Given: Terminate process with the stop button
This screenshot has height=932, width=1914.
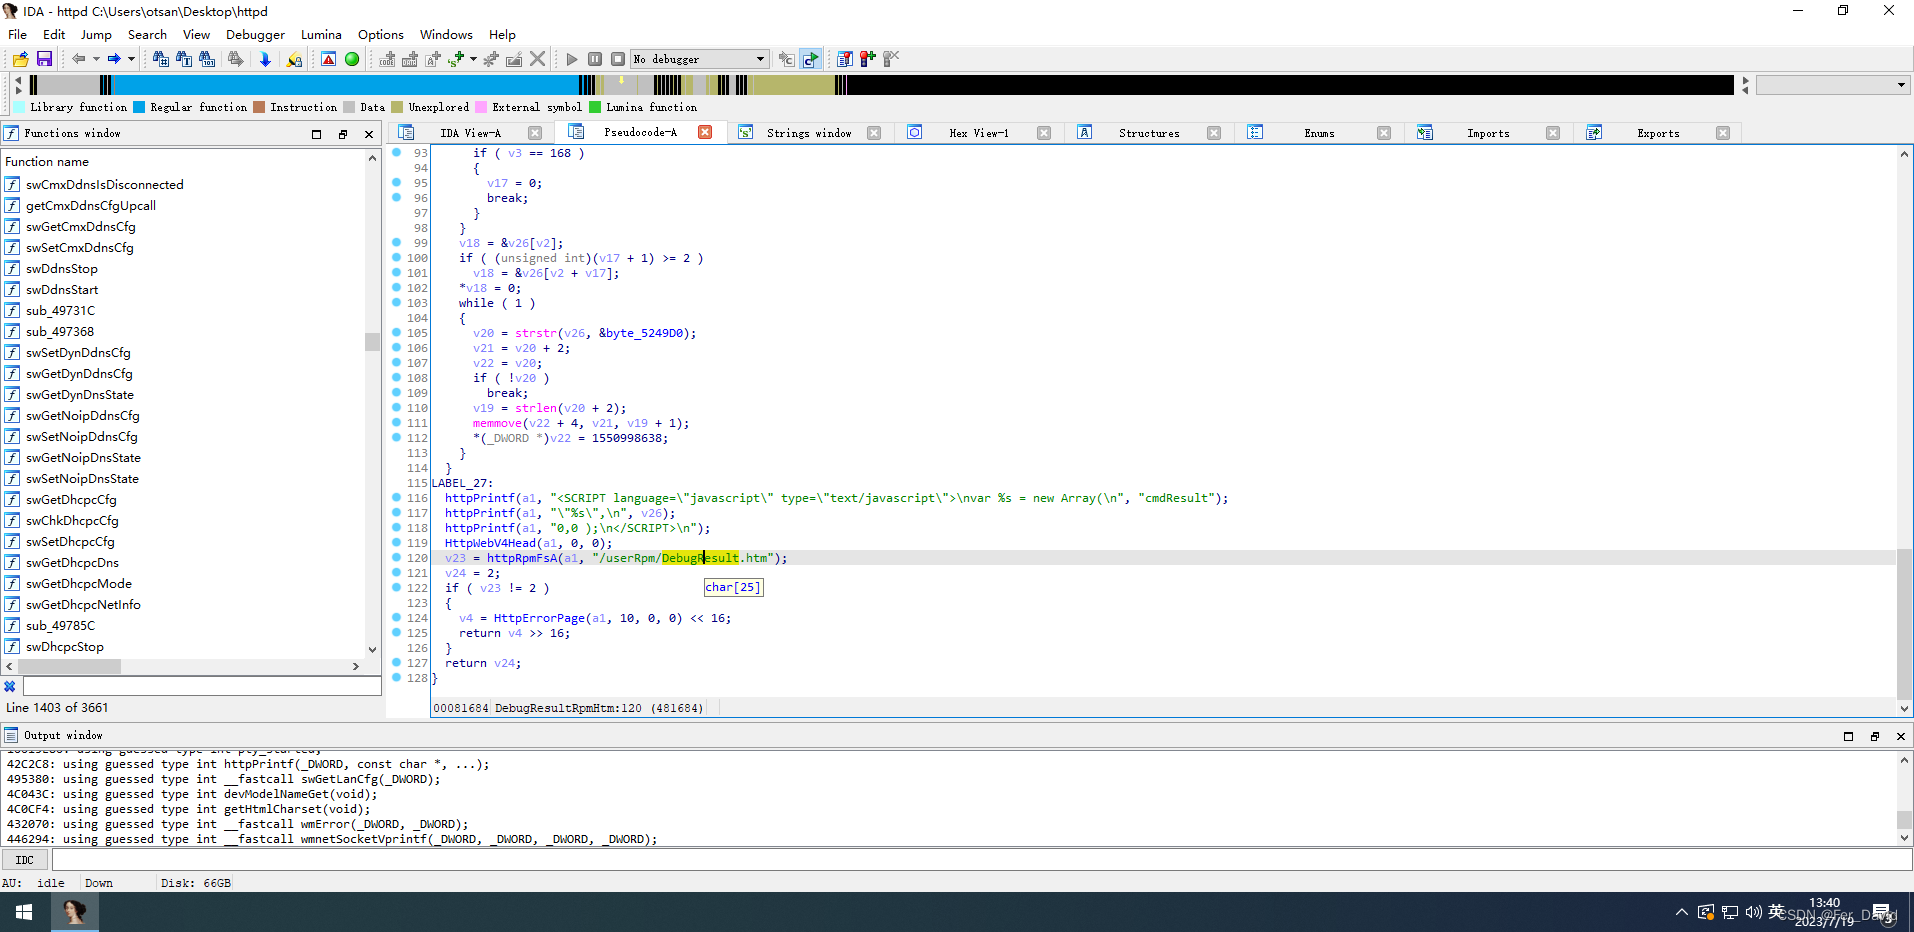Looking at the screenshot, I should pyautogui.click(x=618, y=59).
